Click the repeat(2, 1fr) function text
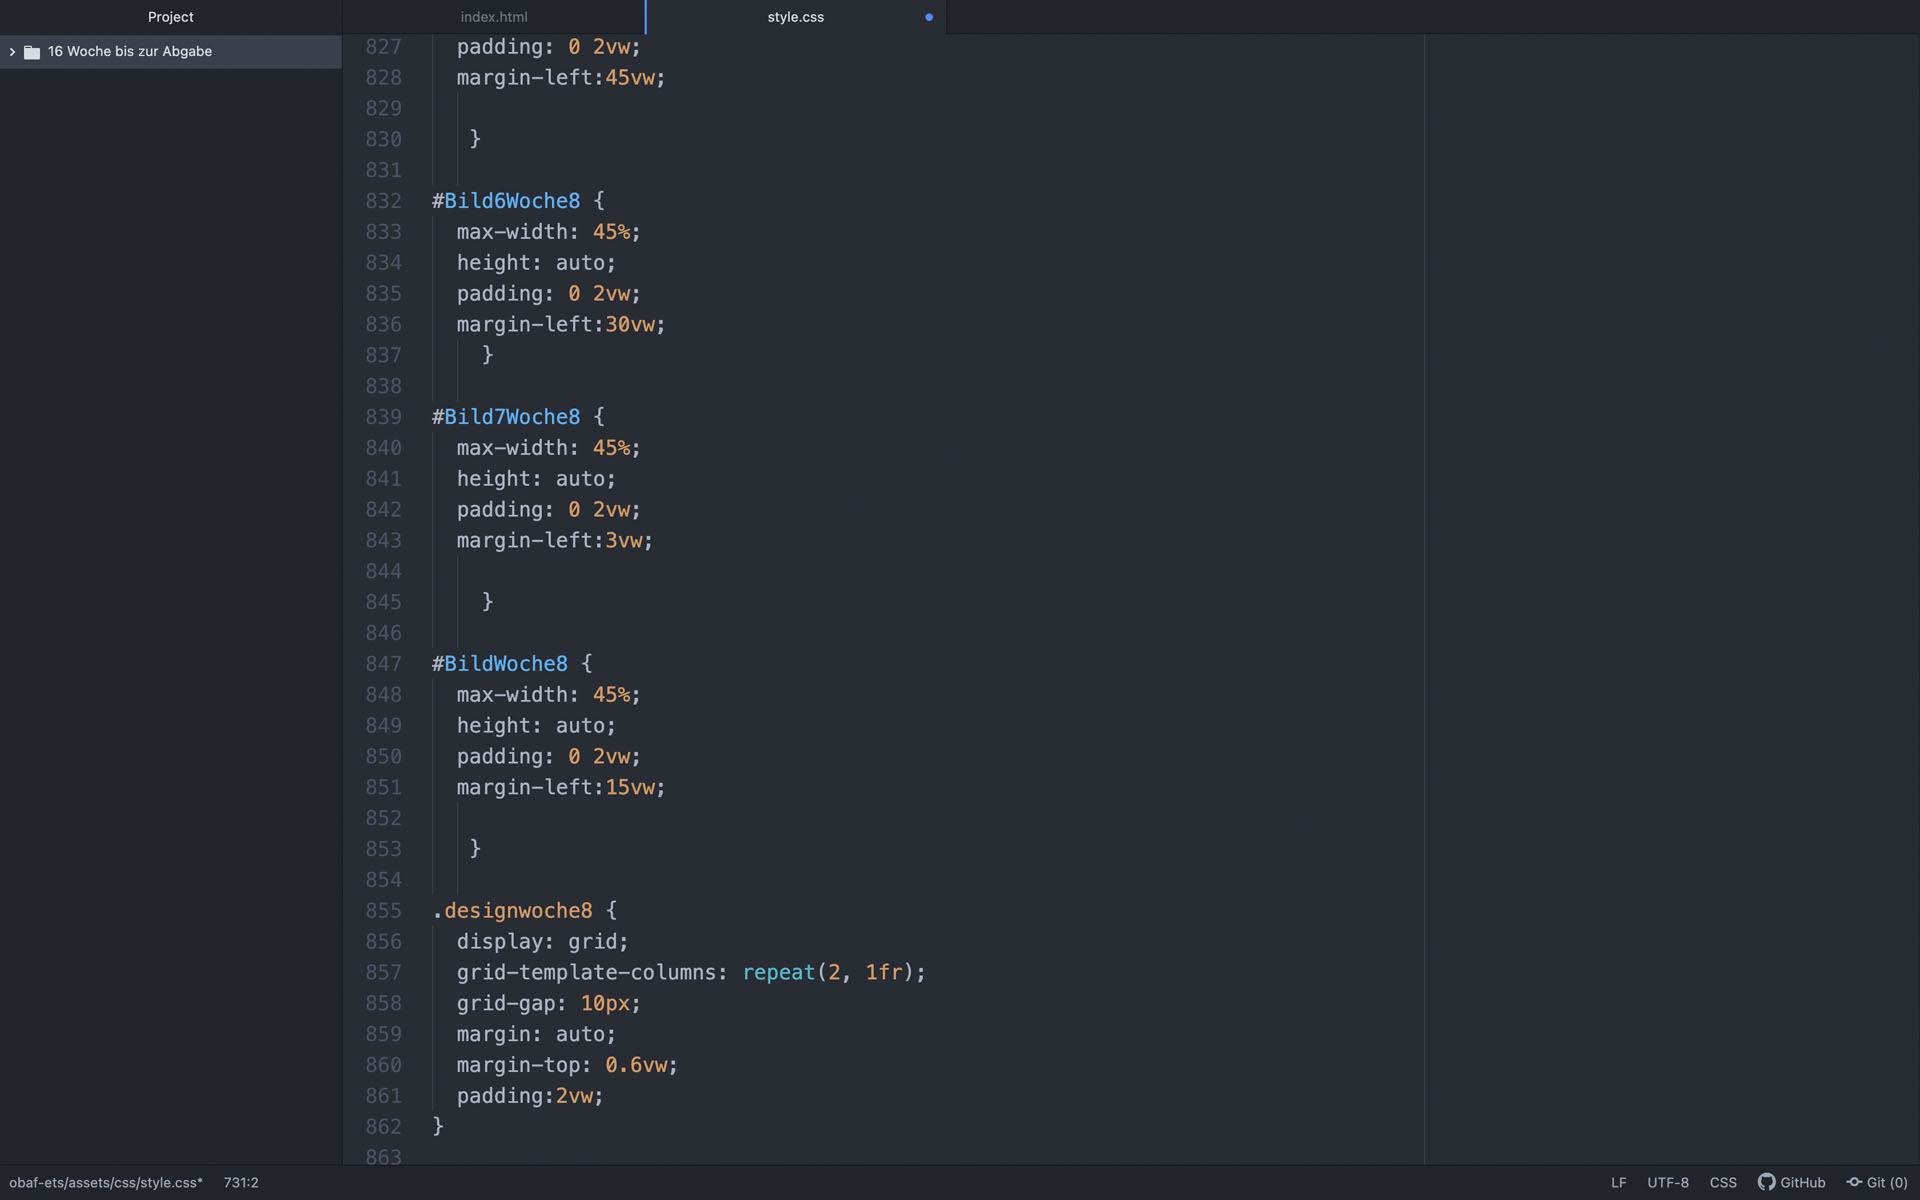 pyautogui.click(x=828, y=973)
